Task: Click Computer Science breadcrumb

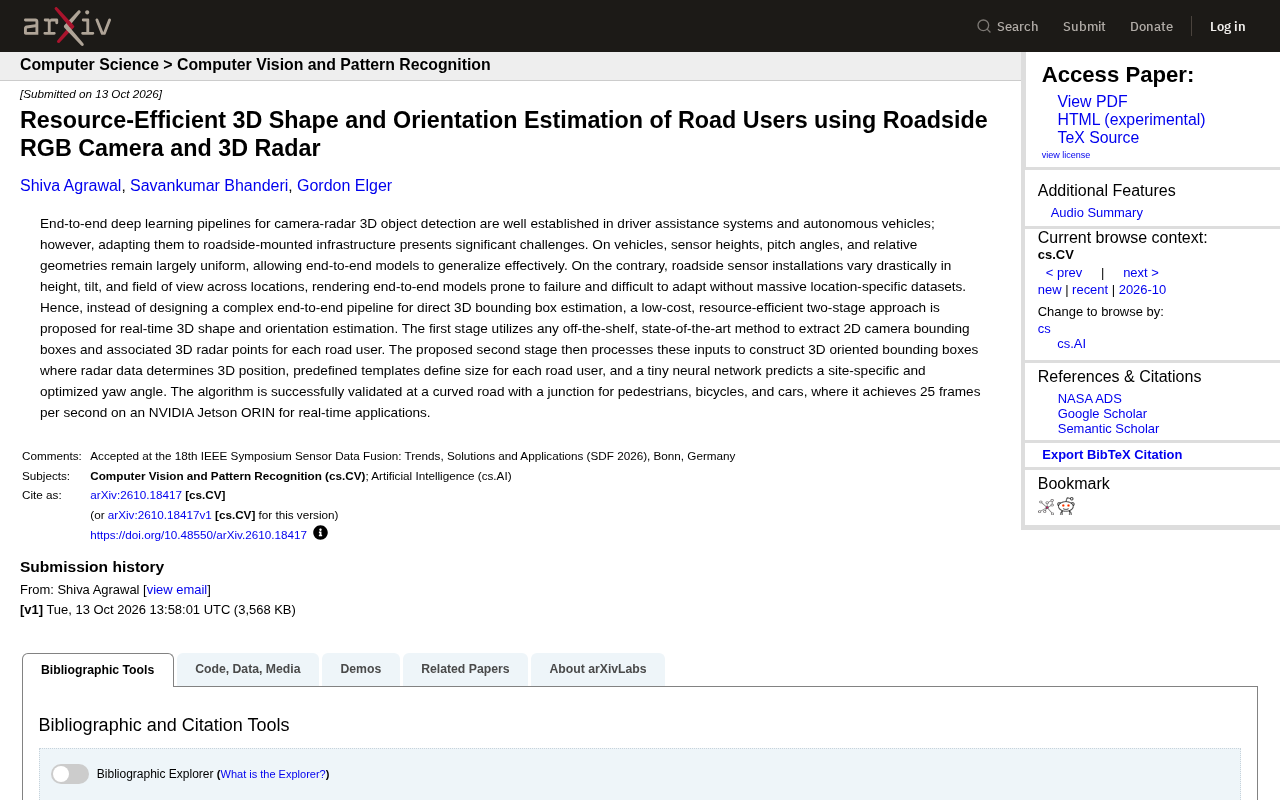Action: click(x=89, y=65)
